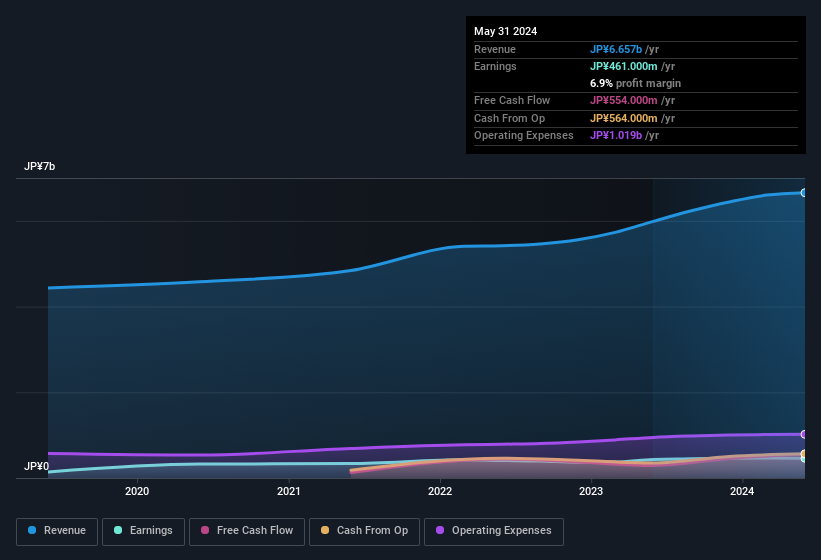Click the JP¥7b y-axis label

pos(39,166)
